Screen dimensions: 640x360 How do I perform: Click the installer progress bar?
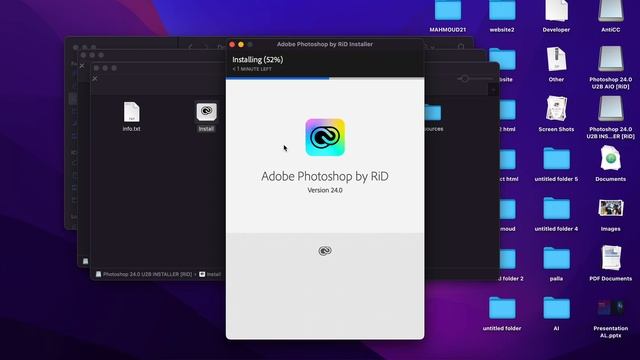click(325, 78)
